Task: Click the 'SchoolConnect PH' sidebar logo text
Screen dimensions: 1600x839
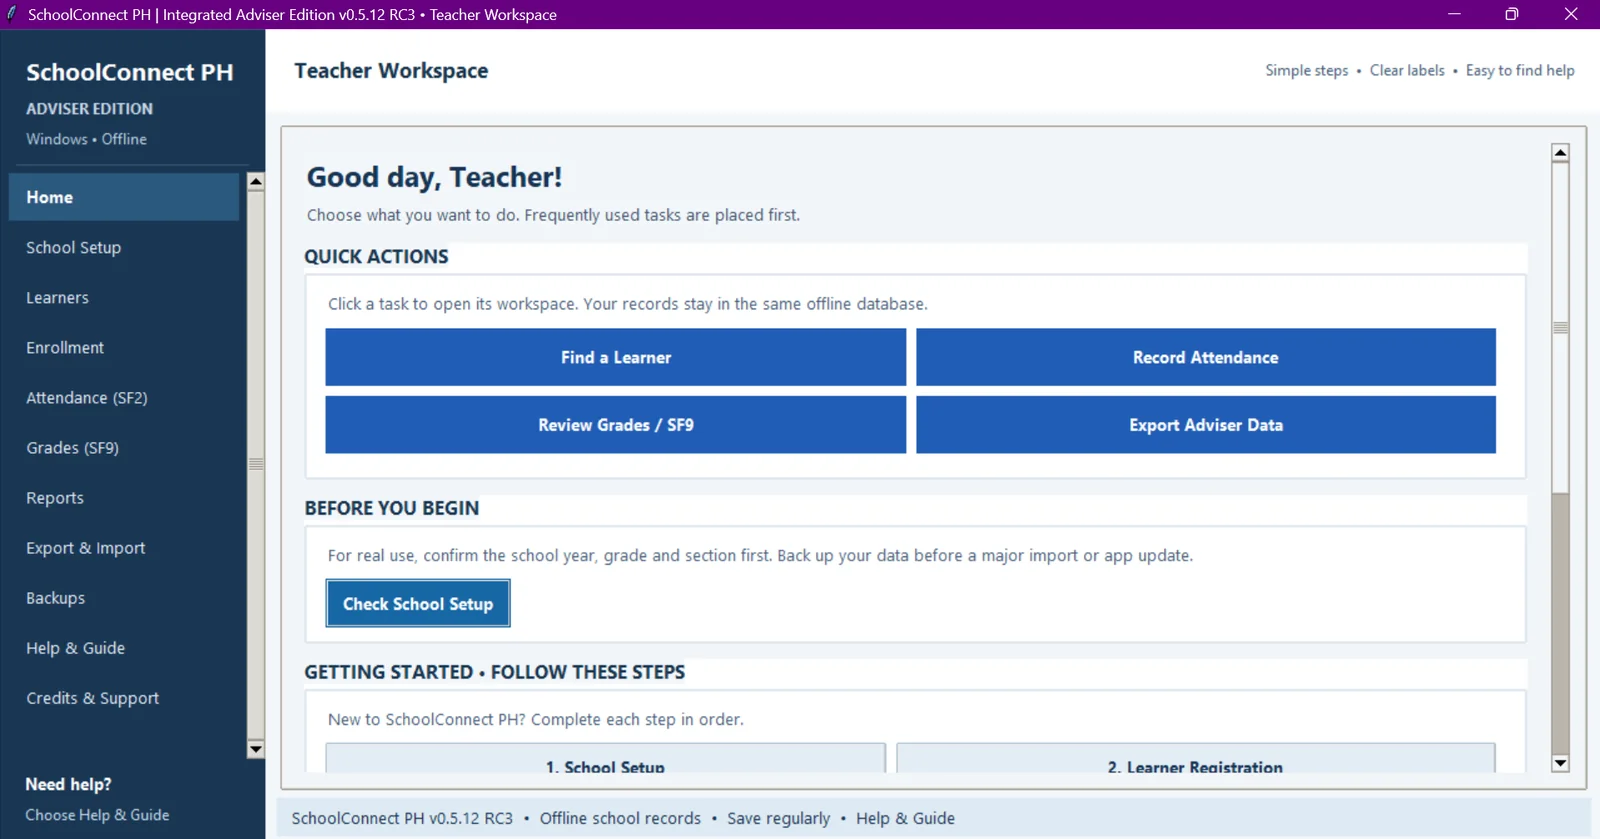Action: pyautogui.click(x=130, y=72)
